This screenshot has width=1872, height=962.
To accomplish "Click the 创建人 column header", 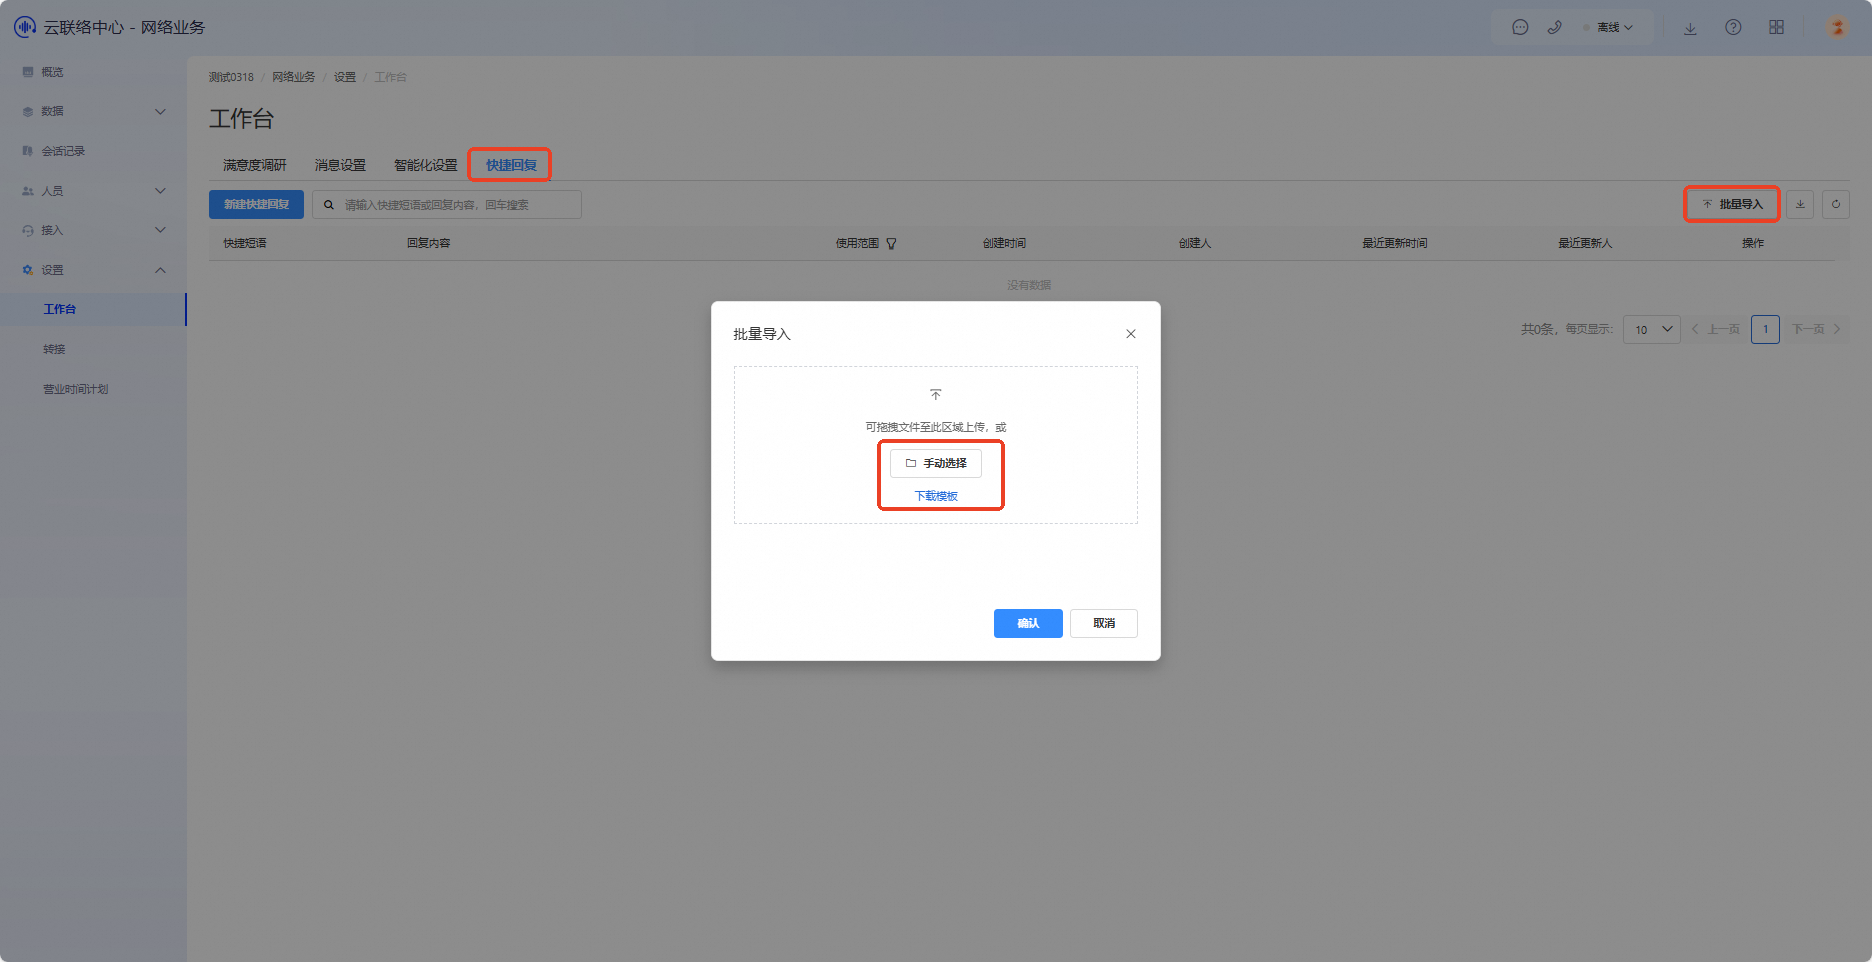I will [1195, 243].
